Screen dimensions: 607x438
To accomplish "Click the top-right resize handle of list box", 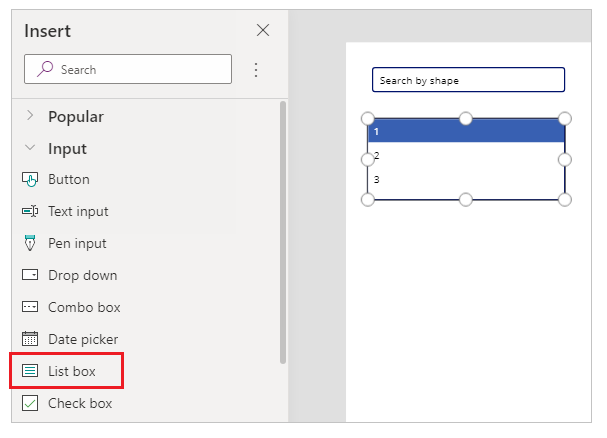I will [x=565, y=118].
